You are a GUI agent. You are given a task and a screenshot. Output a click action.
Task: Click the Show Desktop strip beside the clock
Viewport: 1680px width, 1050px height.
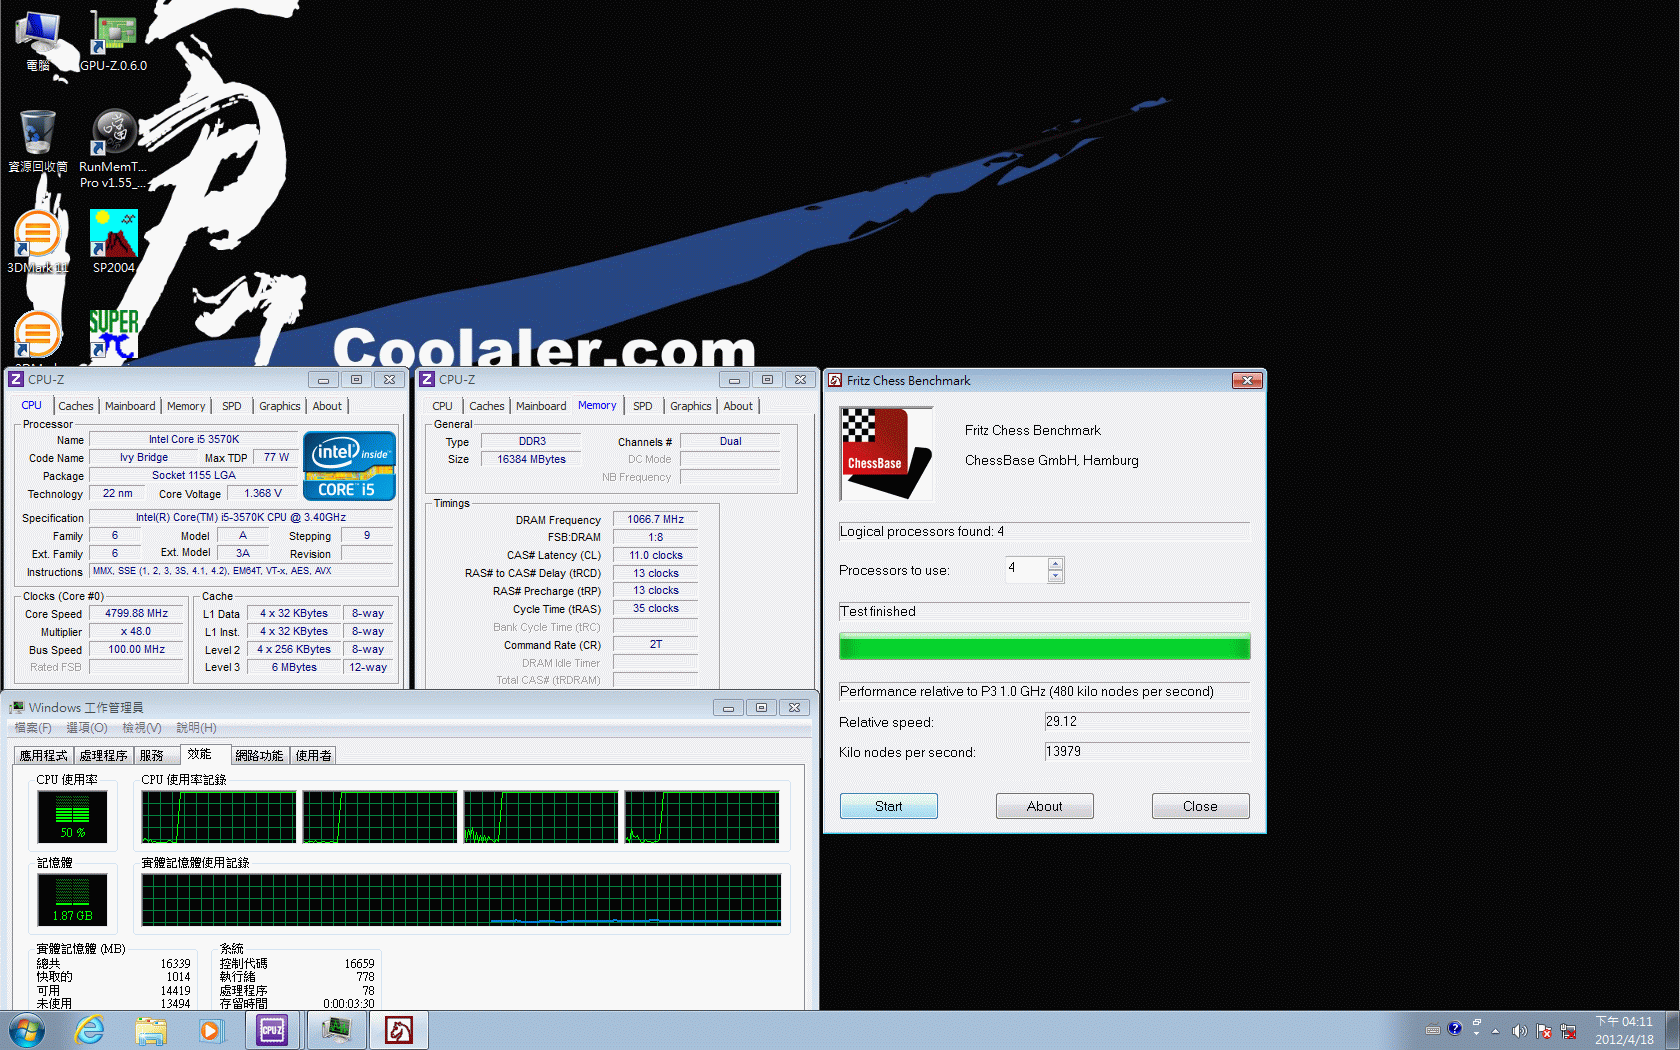tap(1672, 1030)
